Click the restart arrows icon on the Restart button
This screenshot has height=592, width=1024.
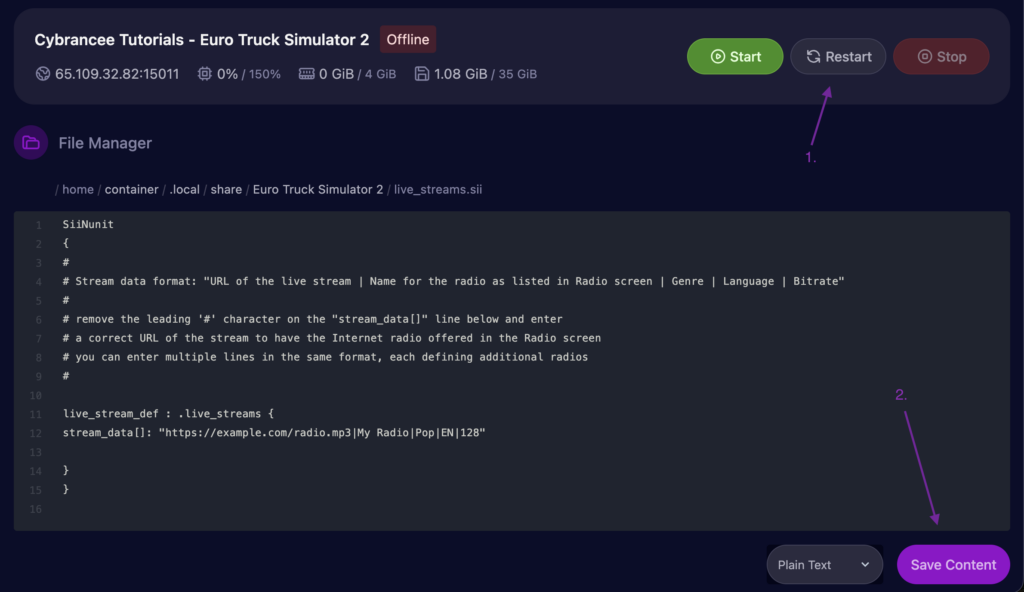coord(816,56)
